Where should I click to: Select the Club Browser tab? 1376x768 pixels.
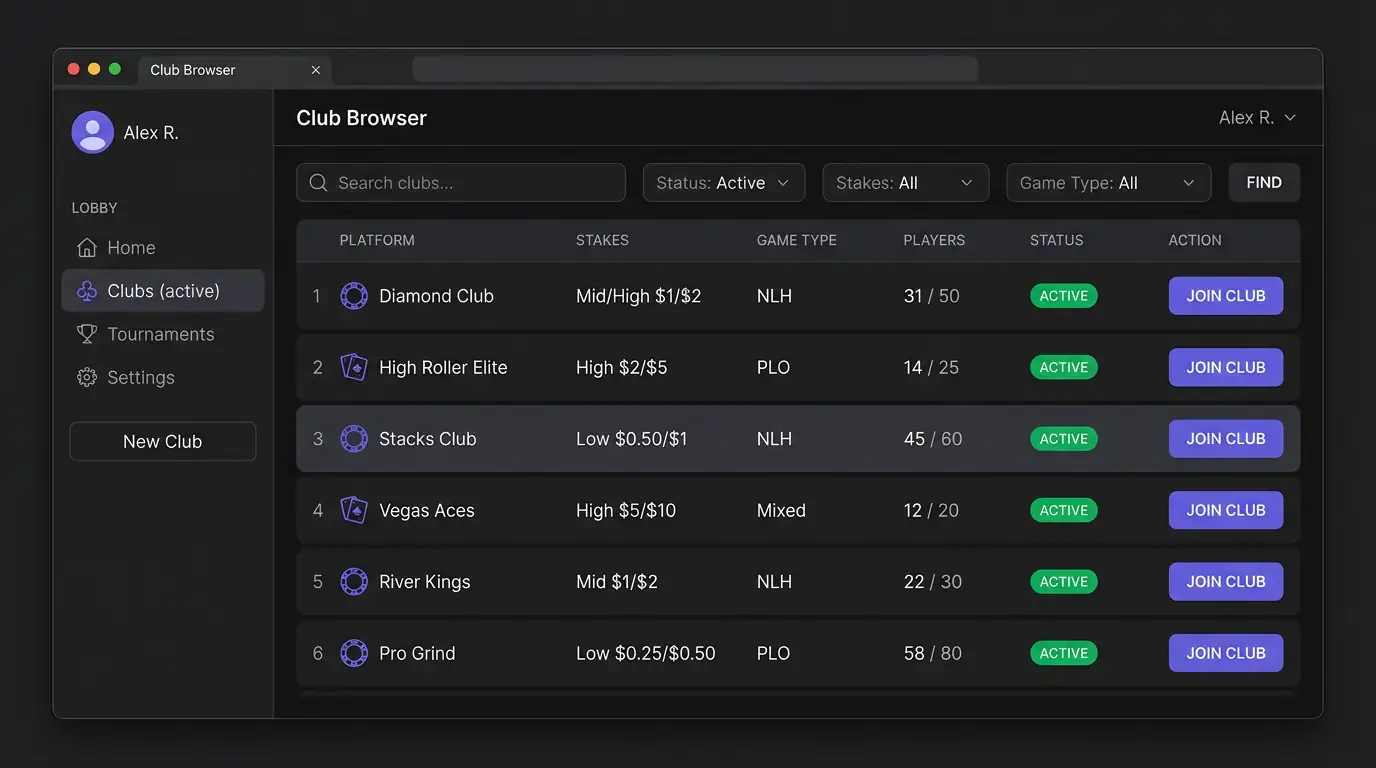click(x=192, y=69)
